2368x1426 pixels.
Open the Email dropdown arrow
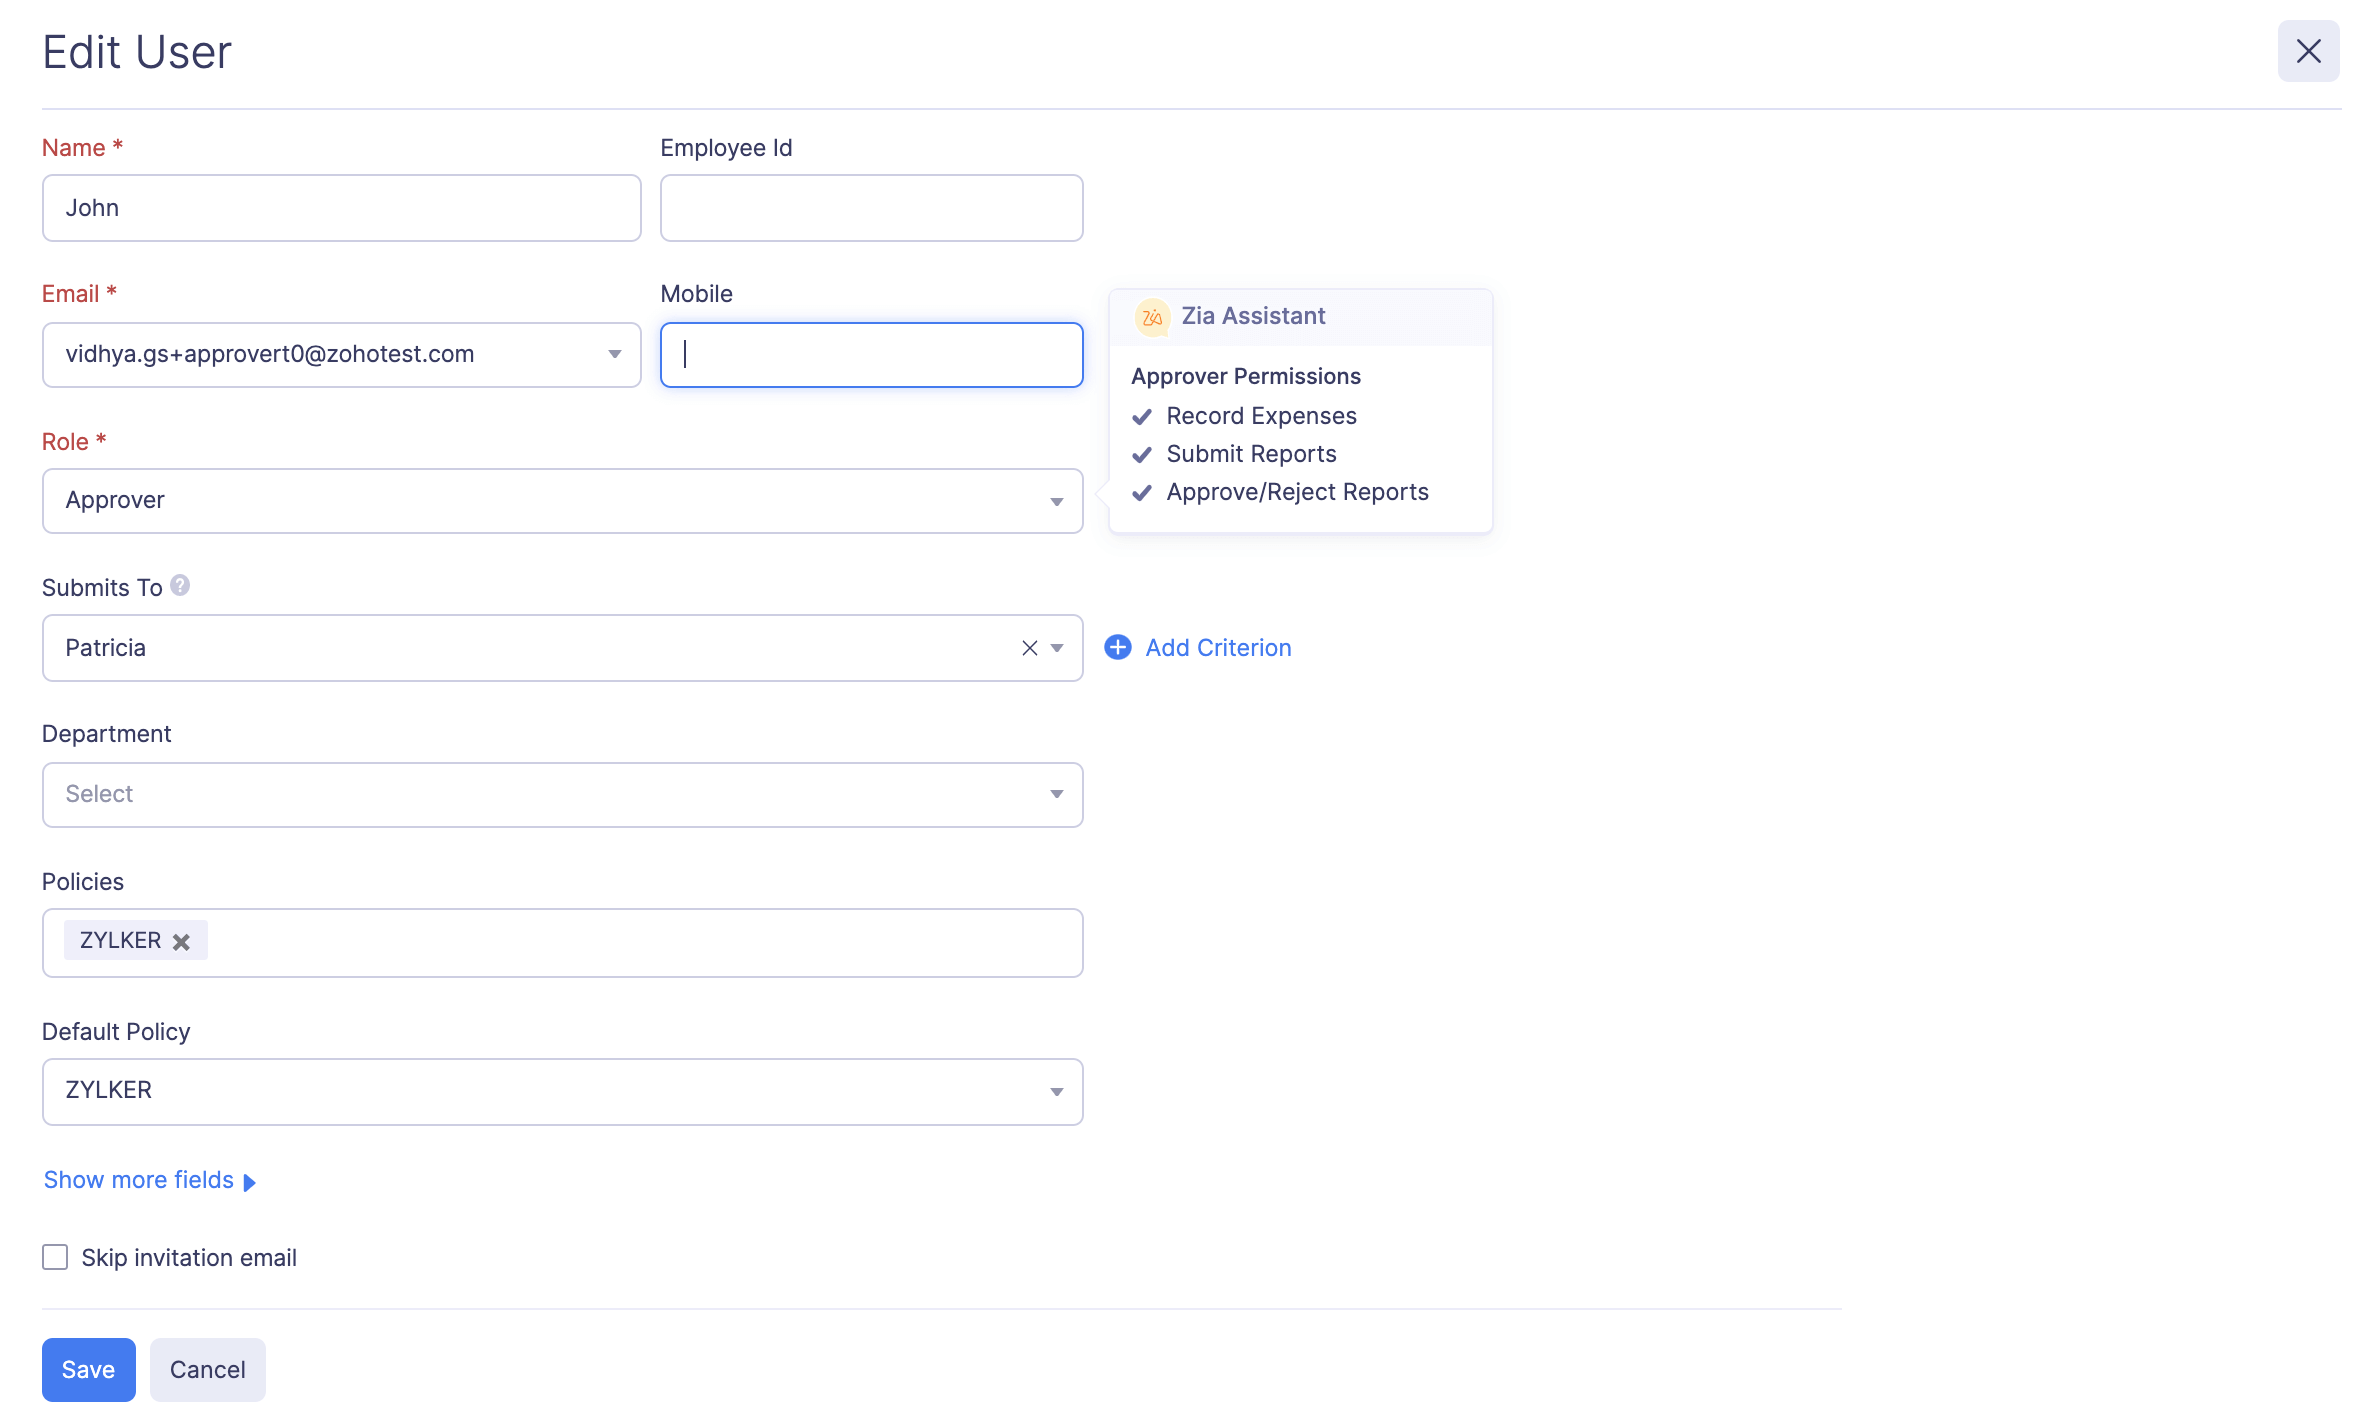click(x=615, y=355)
